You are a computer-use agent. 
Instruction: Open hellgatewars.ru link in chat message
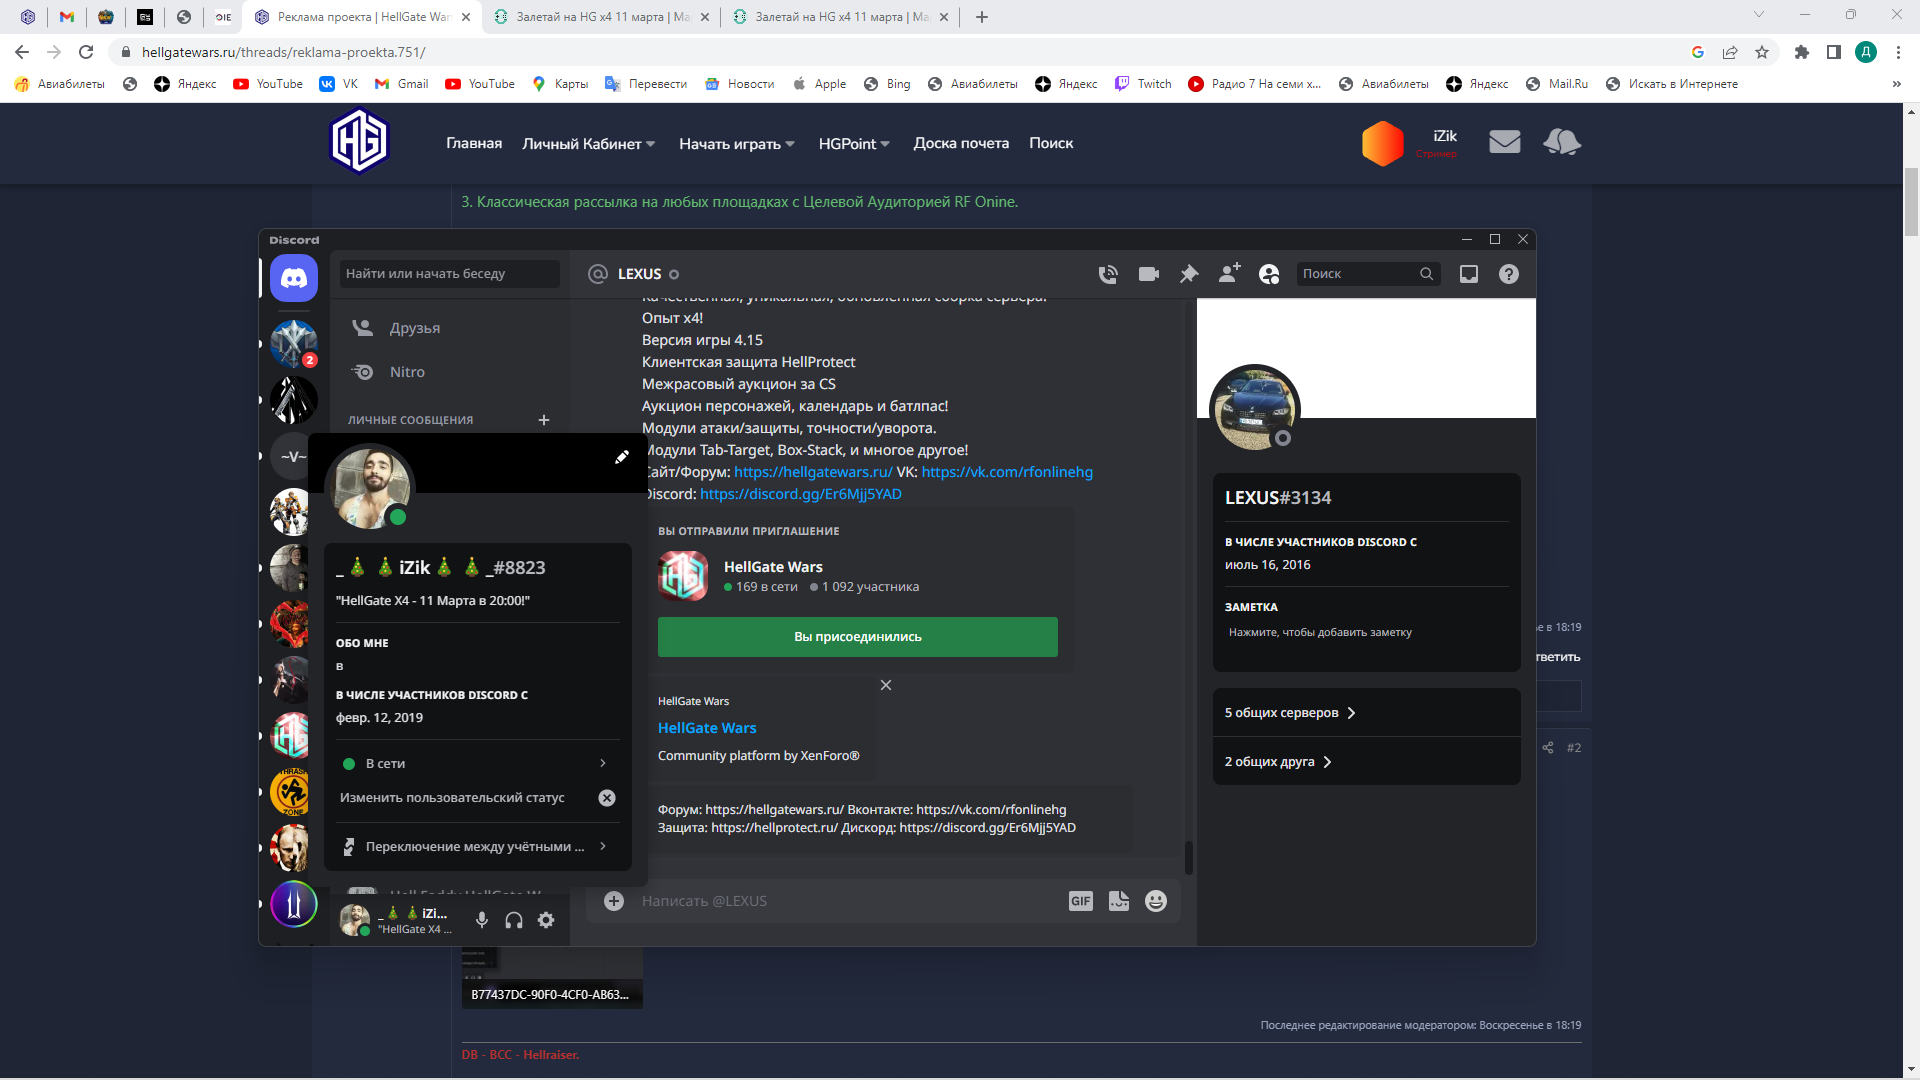[813, 472]
